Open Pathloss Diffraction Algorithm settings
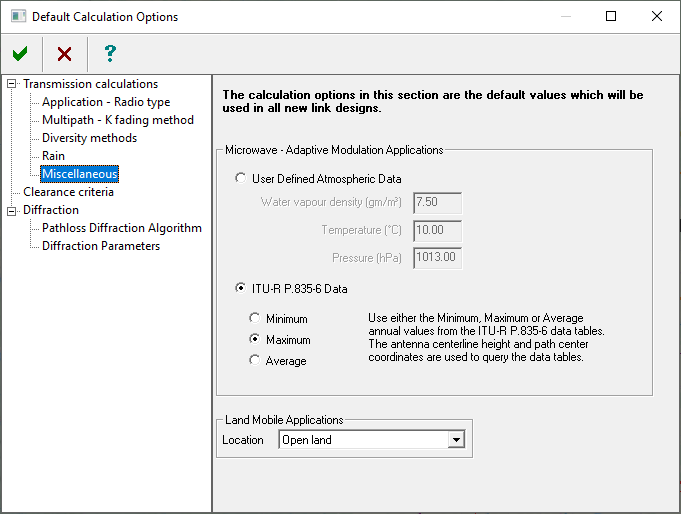Screen dimensions: 681x514 (122, 228)
